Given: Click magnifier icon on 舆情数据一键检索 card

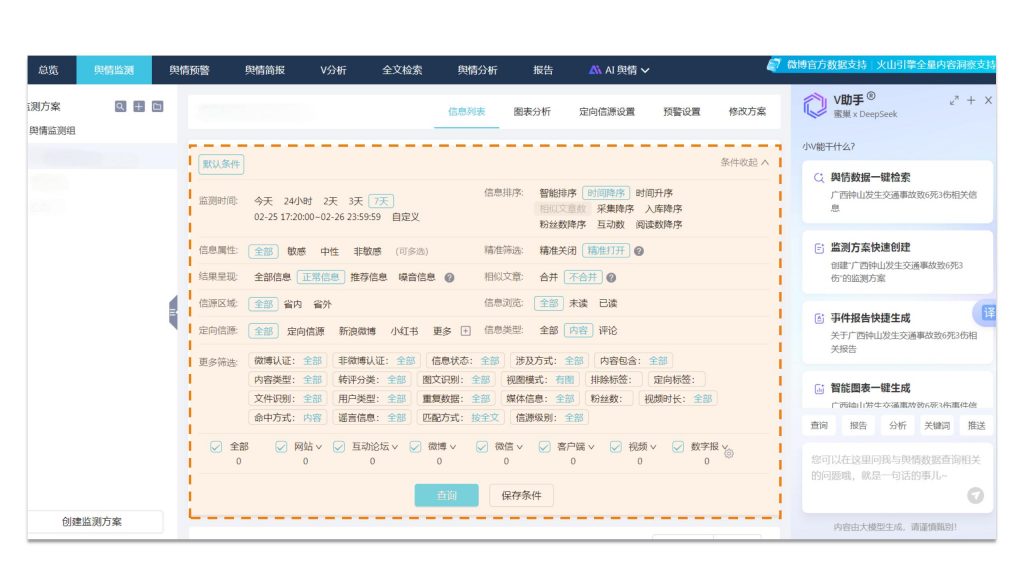Looking at the screenshot, I should (819, 178).
